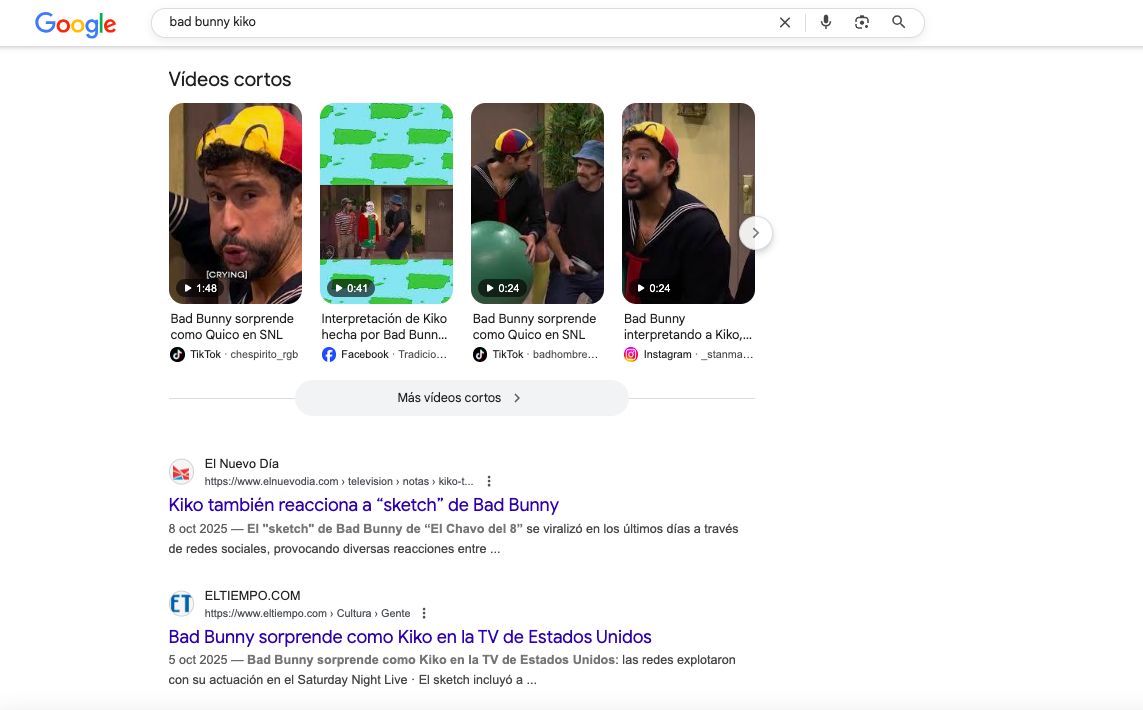Click the ELTIEMPO.COM favicon icon
The height and width of the screenshot is (710, 1143).
[181, 604]
